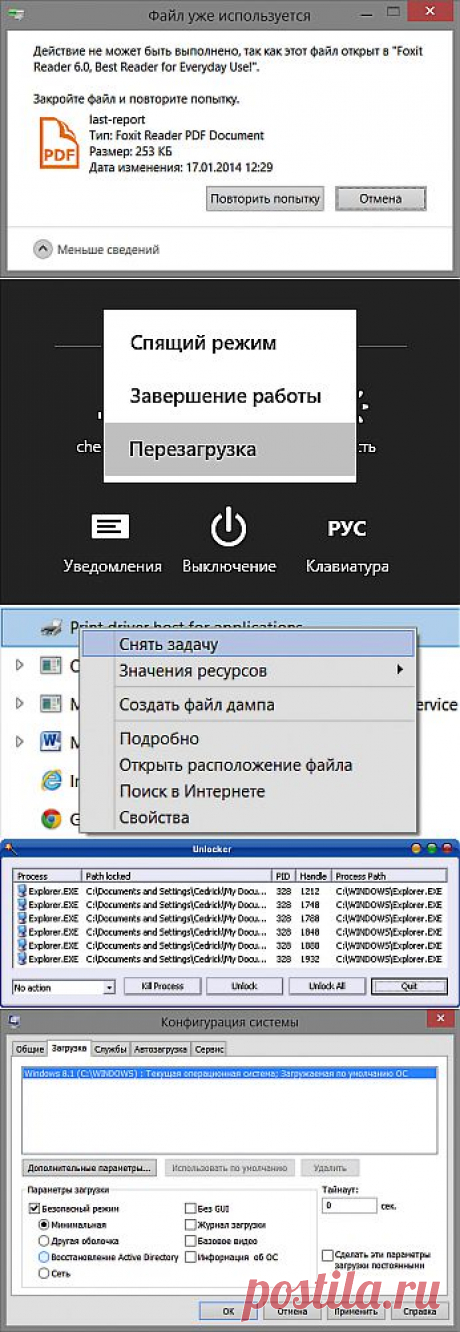Select Unlocker row with handle 1888
The image size is (460, 1332).
230,944
